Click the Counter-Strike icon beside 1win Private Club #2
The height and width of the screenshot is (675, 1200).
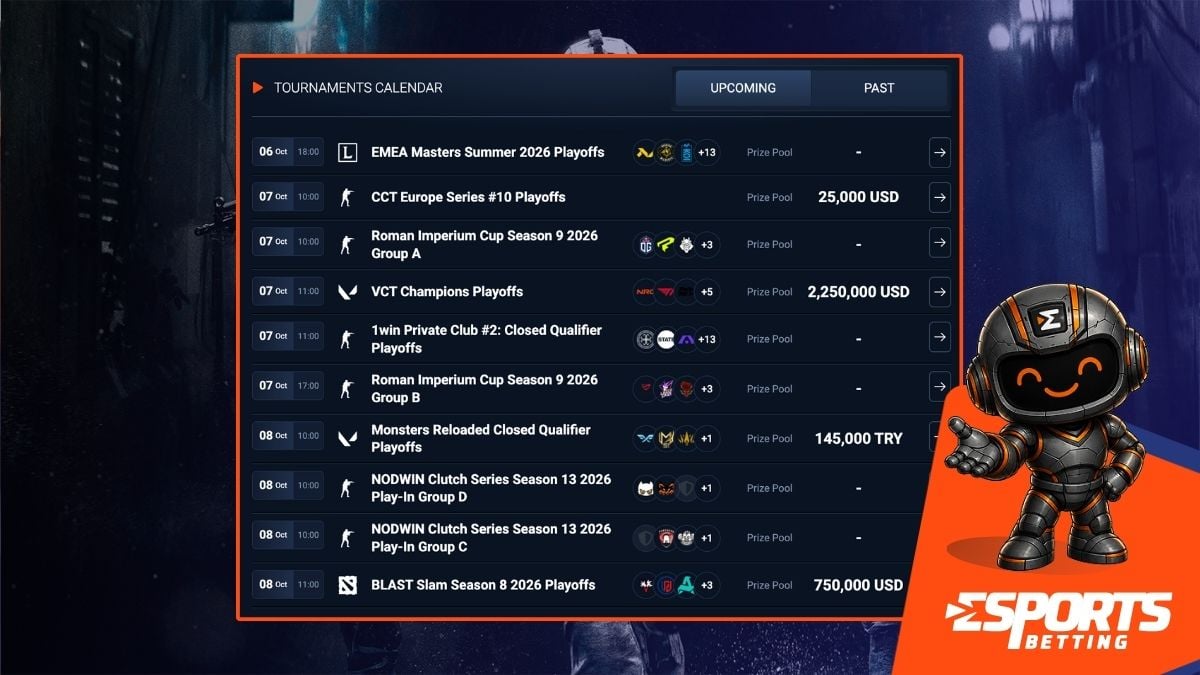pyautogui.click(x=347, y=339)
